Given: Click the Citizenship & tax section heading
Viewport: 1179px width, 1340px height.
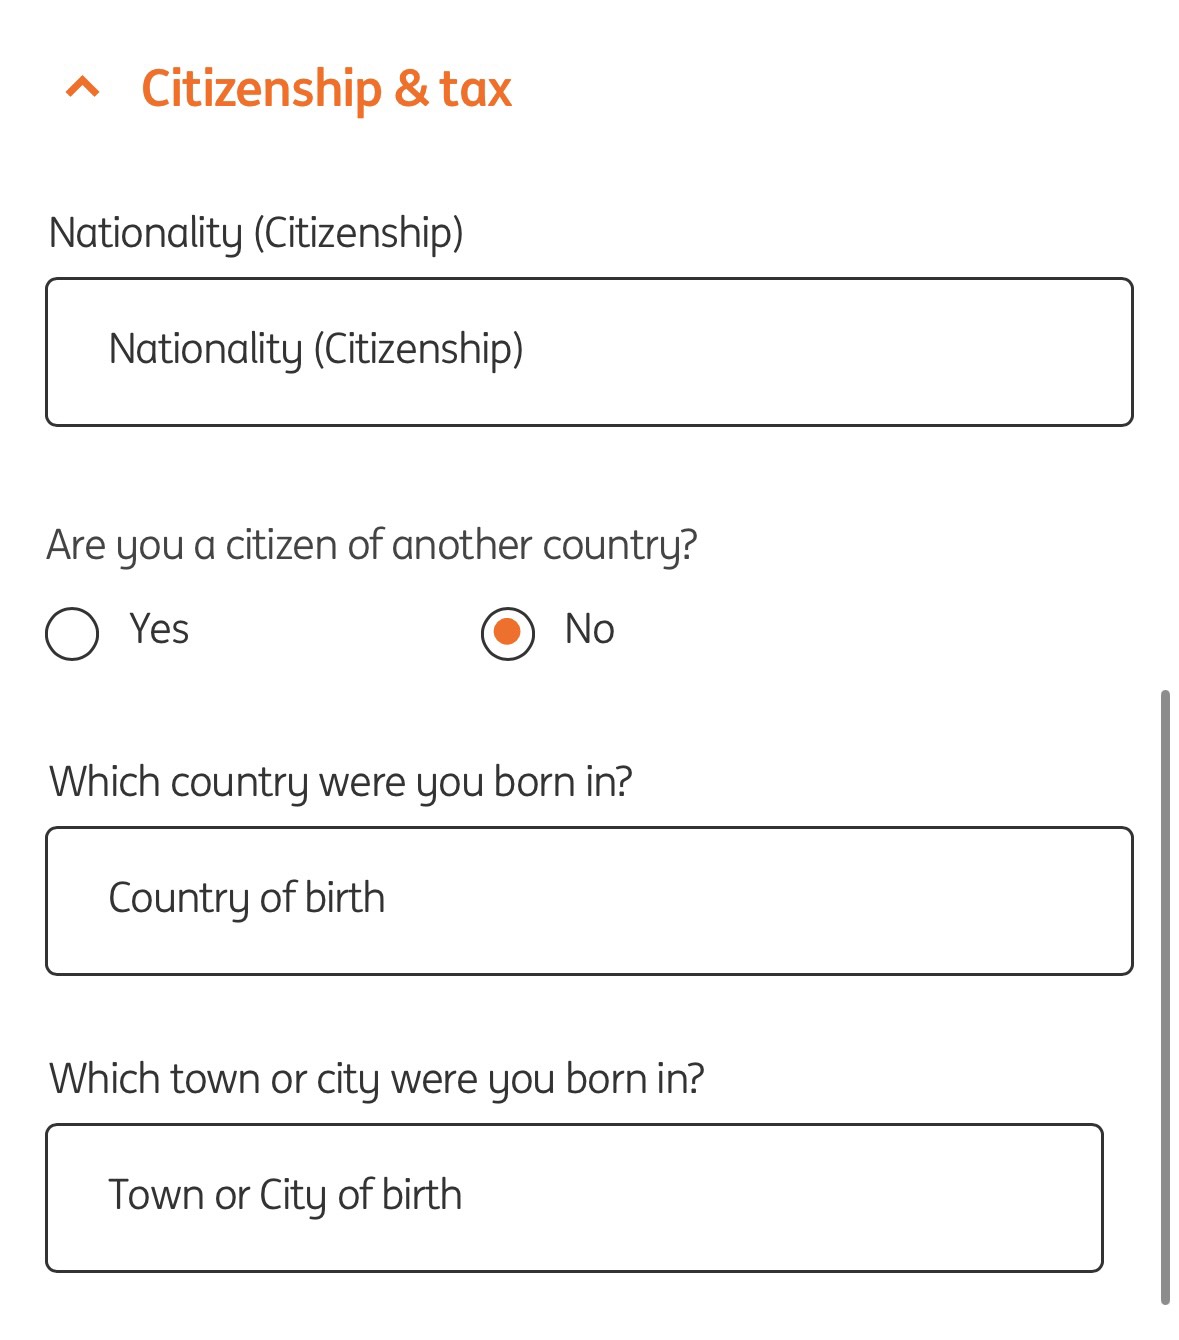Looking at the screenshot, I should pyautogui.click(x=326, y=88).
